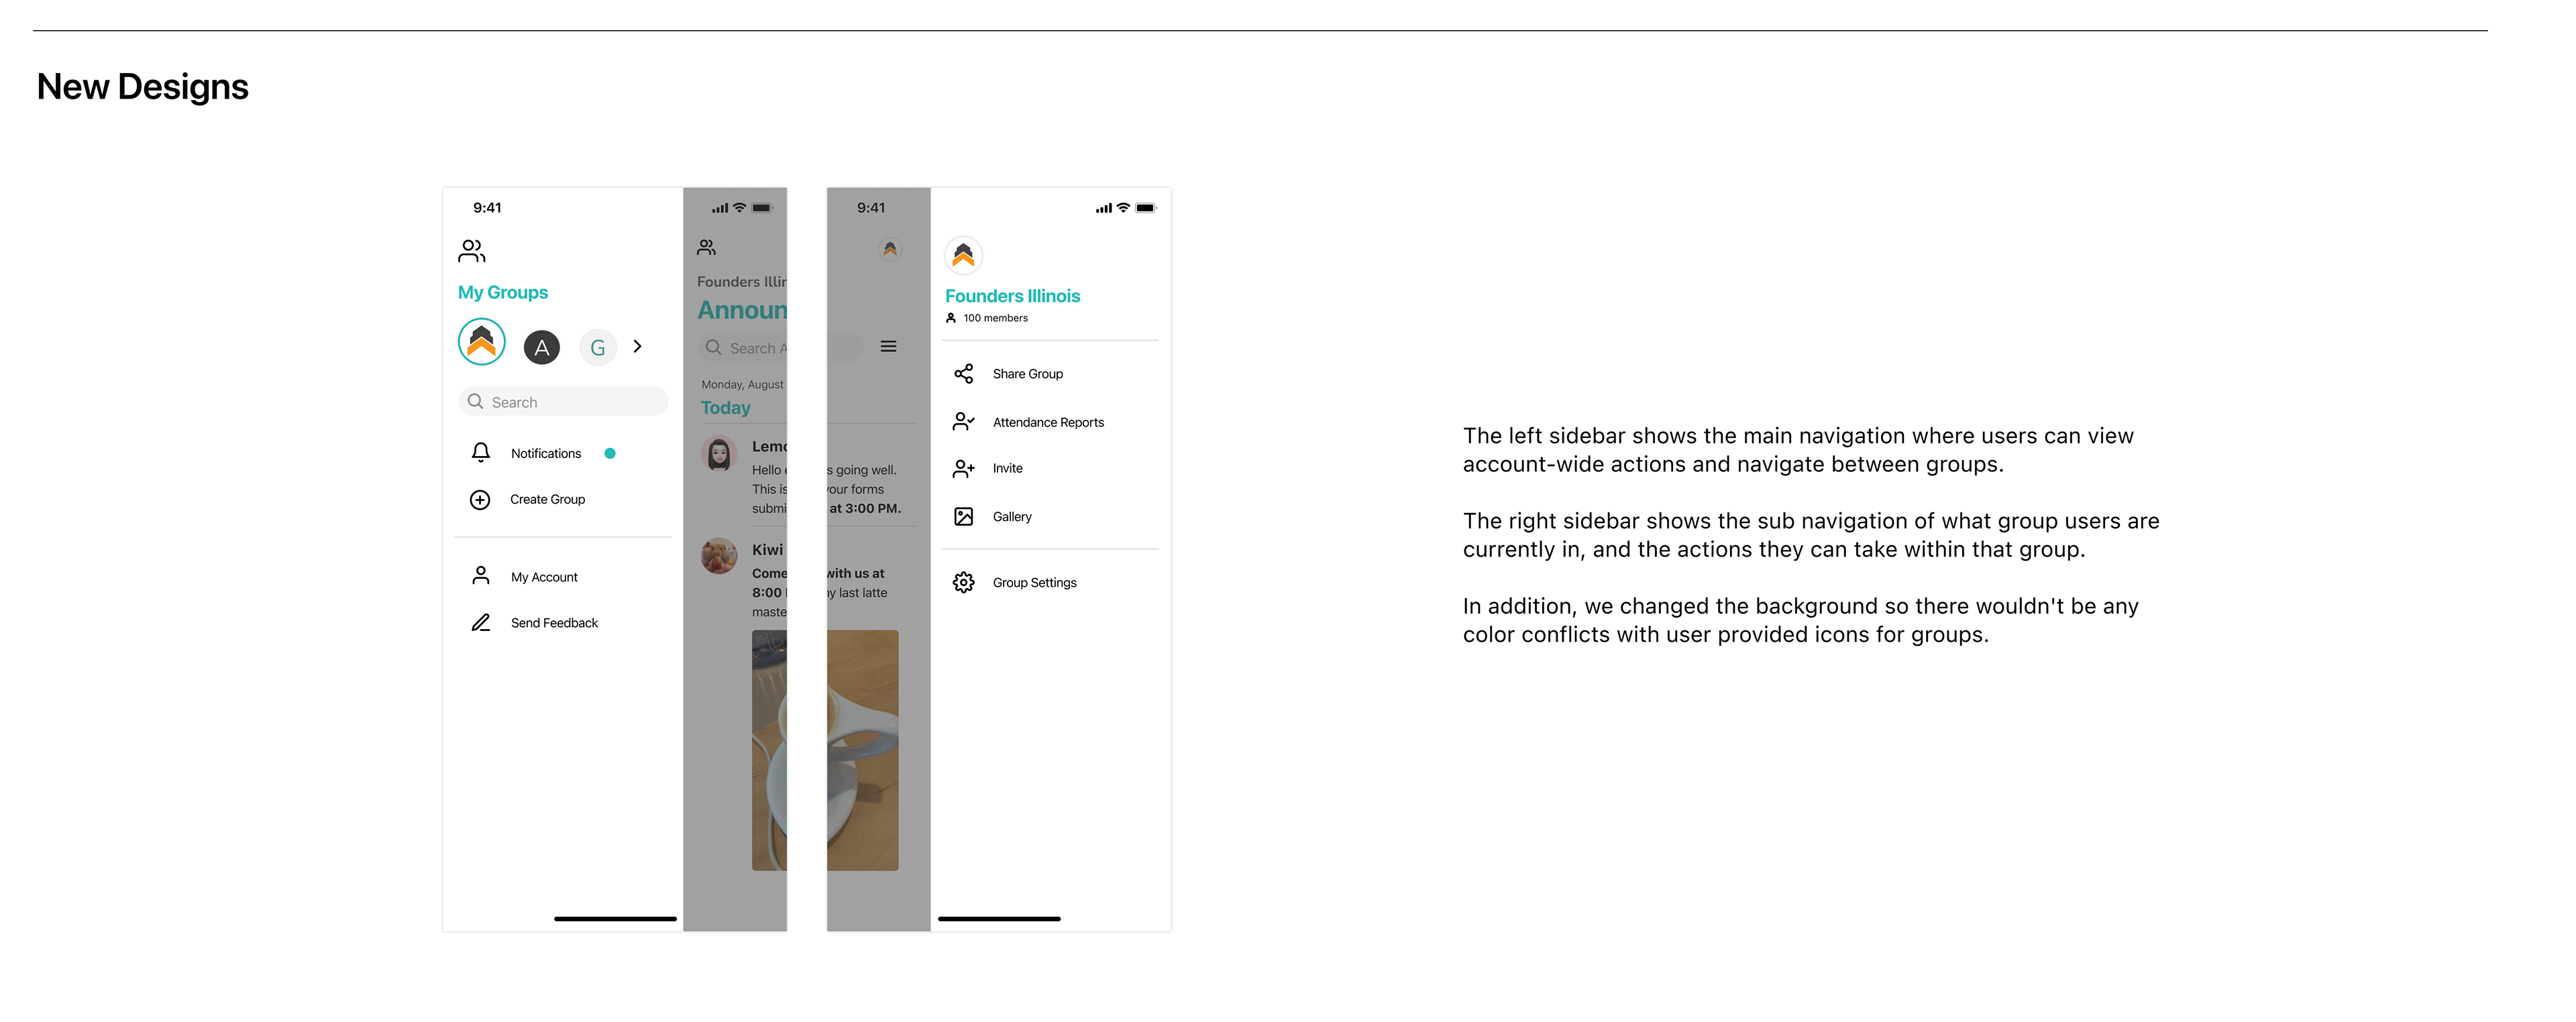
Task: Click the dimmed people icon above Founders Illinois
Action: pos(707,247)
